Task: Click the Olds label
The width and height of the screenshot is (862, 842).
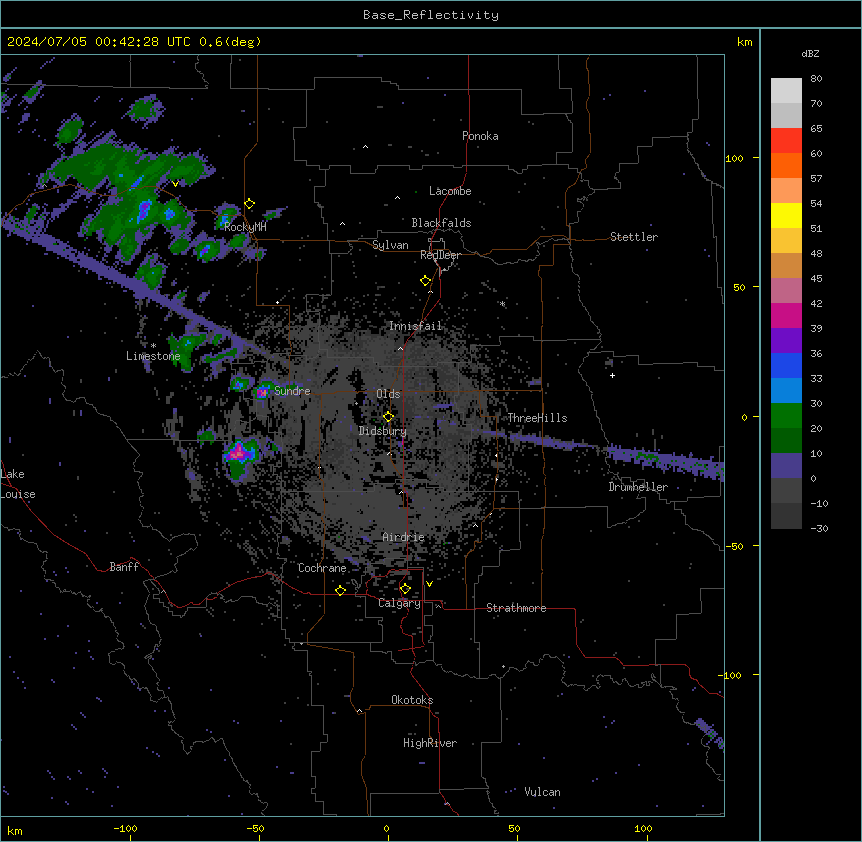Action: coord(388,394)
